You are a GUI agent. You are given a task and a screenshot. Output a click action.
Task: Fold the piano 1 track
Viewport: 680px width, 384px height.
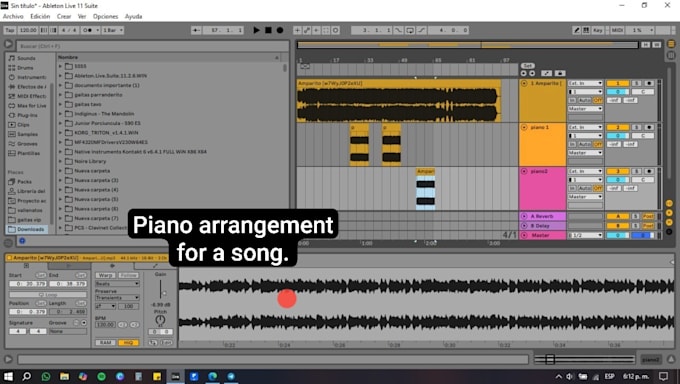(x=524, y=128)
